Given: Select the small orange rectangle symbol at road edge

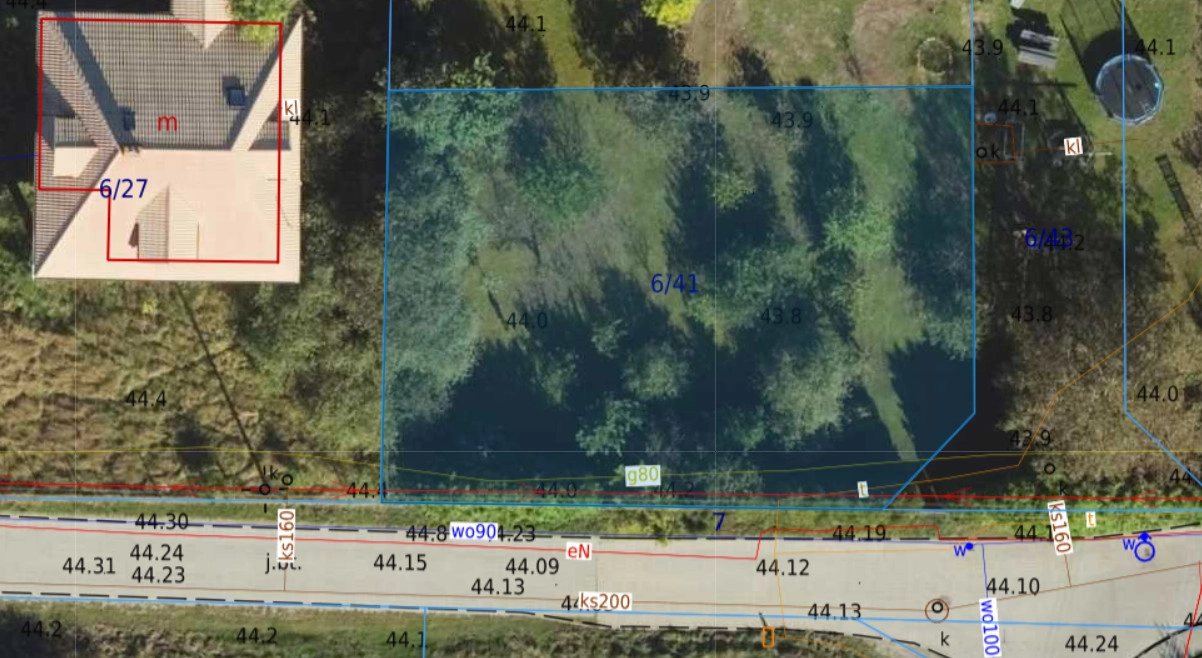Looking at the screenshot, I should pos(768,637).
